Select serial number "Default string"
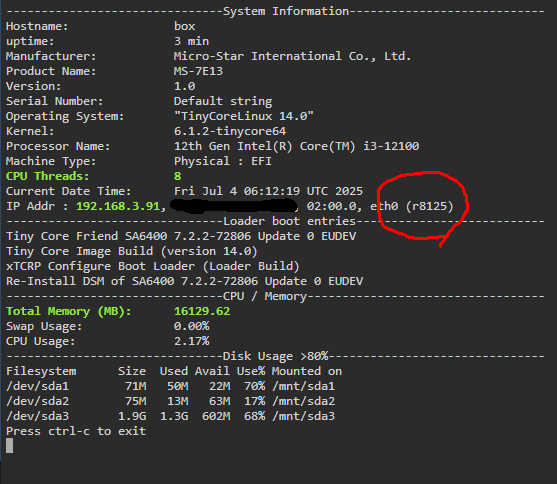The image size is (557, 484). tap(223, 101)
